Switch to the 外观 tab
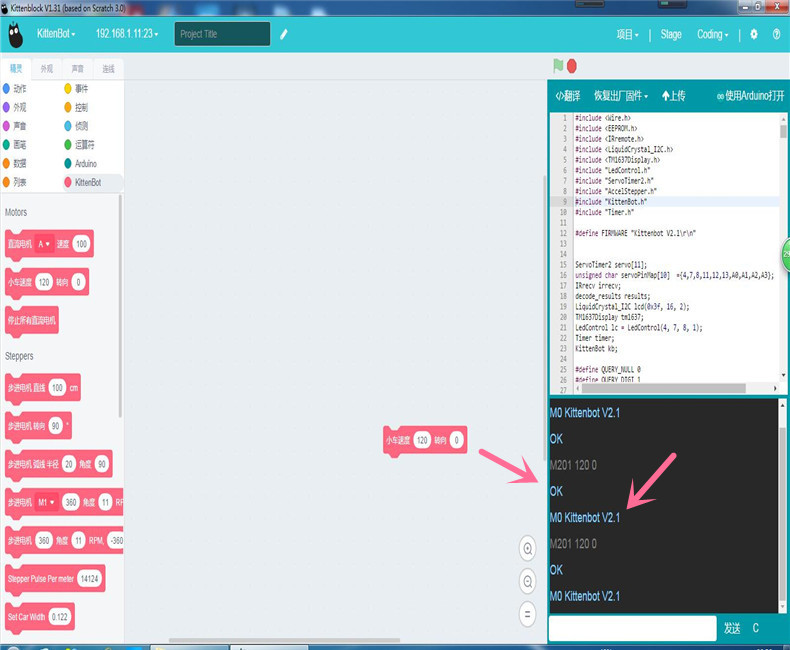Viewport: 790px width, 650px height. point(47,69)
